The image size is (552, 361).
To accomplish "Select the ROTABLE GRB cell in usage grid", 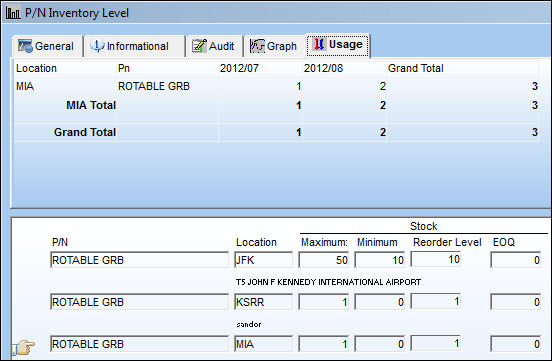I will [x=154, y=86].
